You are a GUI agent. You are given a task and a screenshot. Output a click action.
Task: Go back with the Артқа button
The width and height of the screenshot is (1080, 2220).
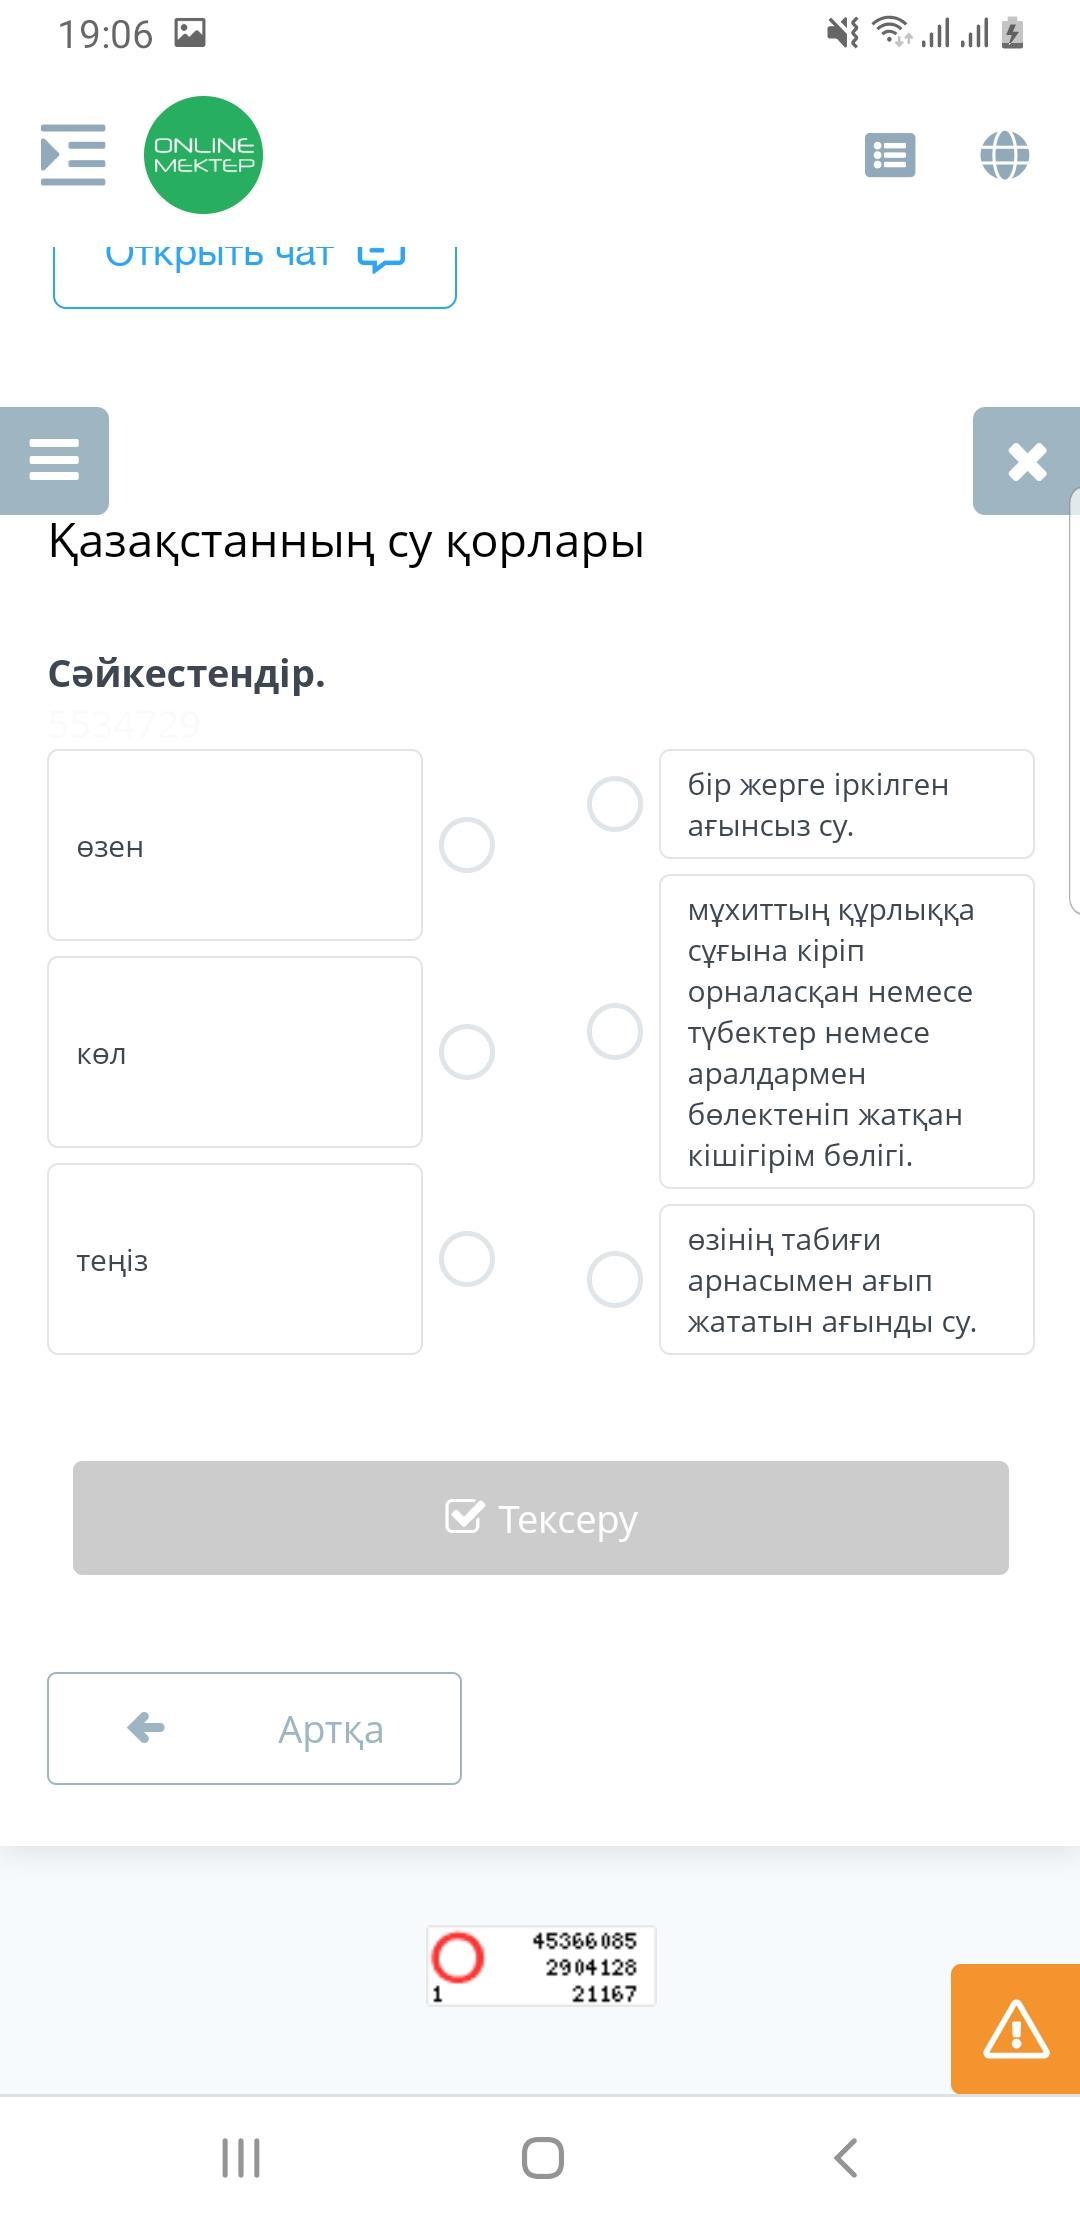[x=254, y=1728]
